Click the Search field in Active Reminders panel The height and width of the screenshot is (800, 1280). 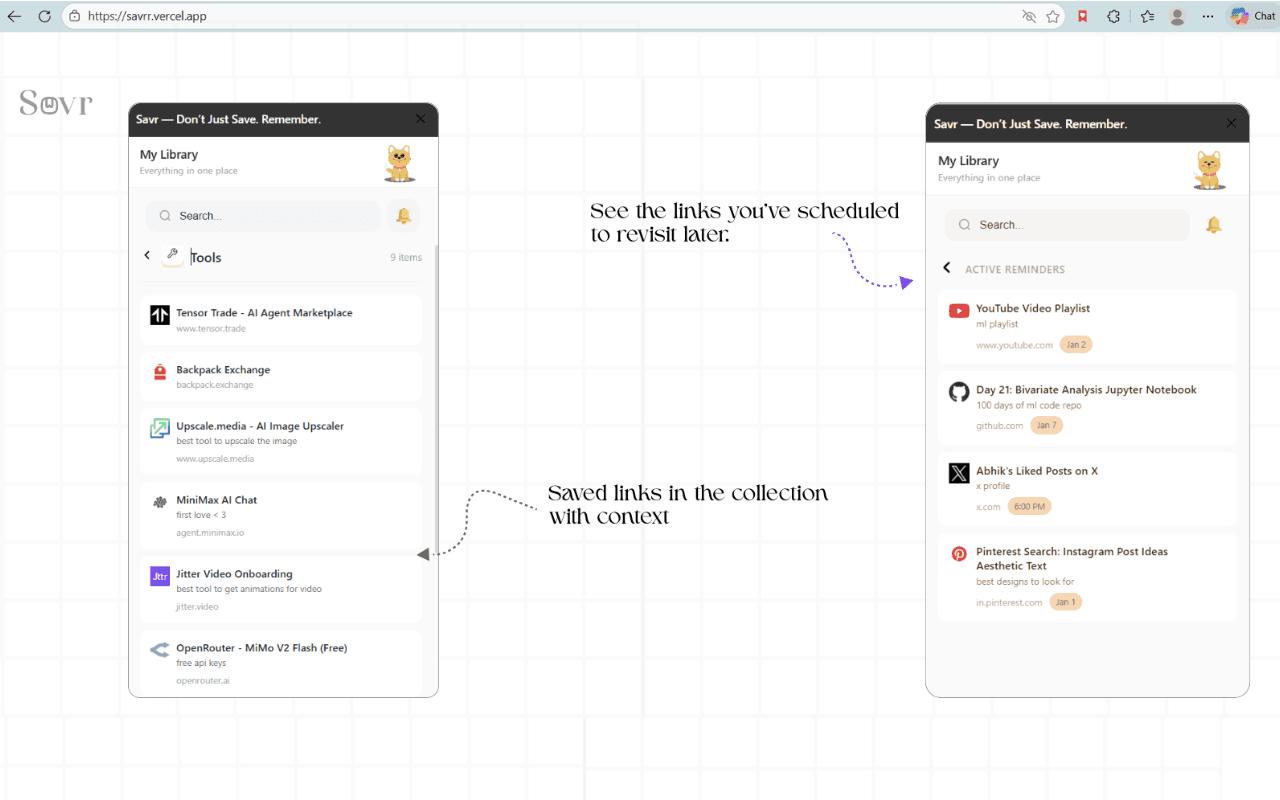click(1065, 225)
